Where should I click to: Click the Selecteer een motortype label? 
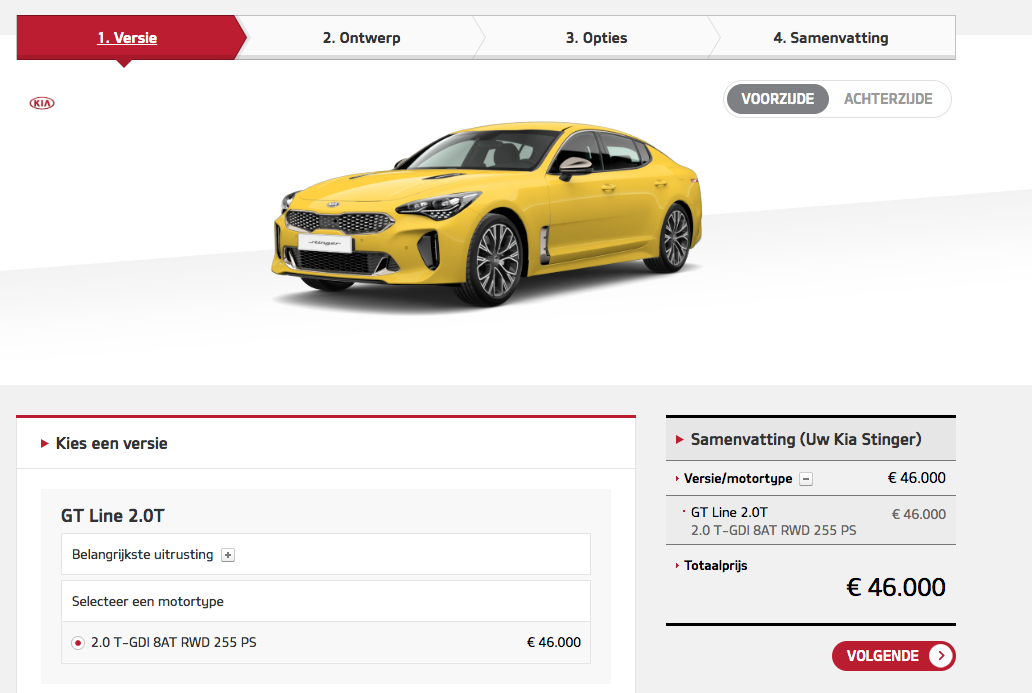147,601
